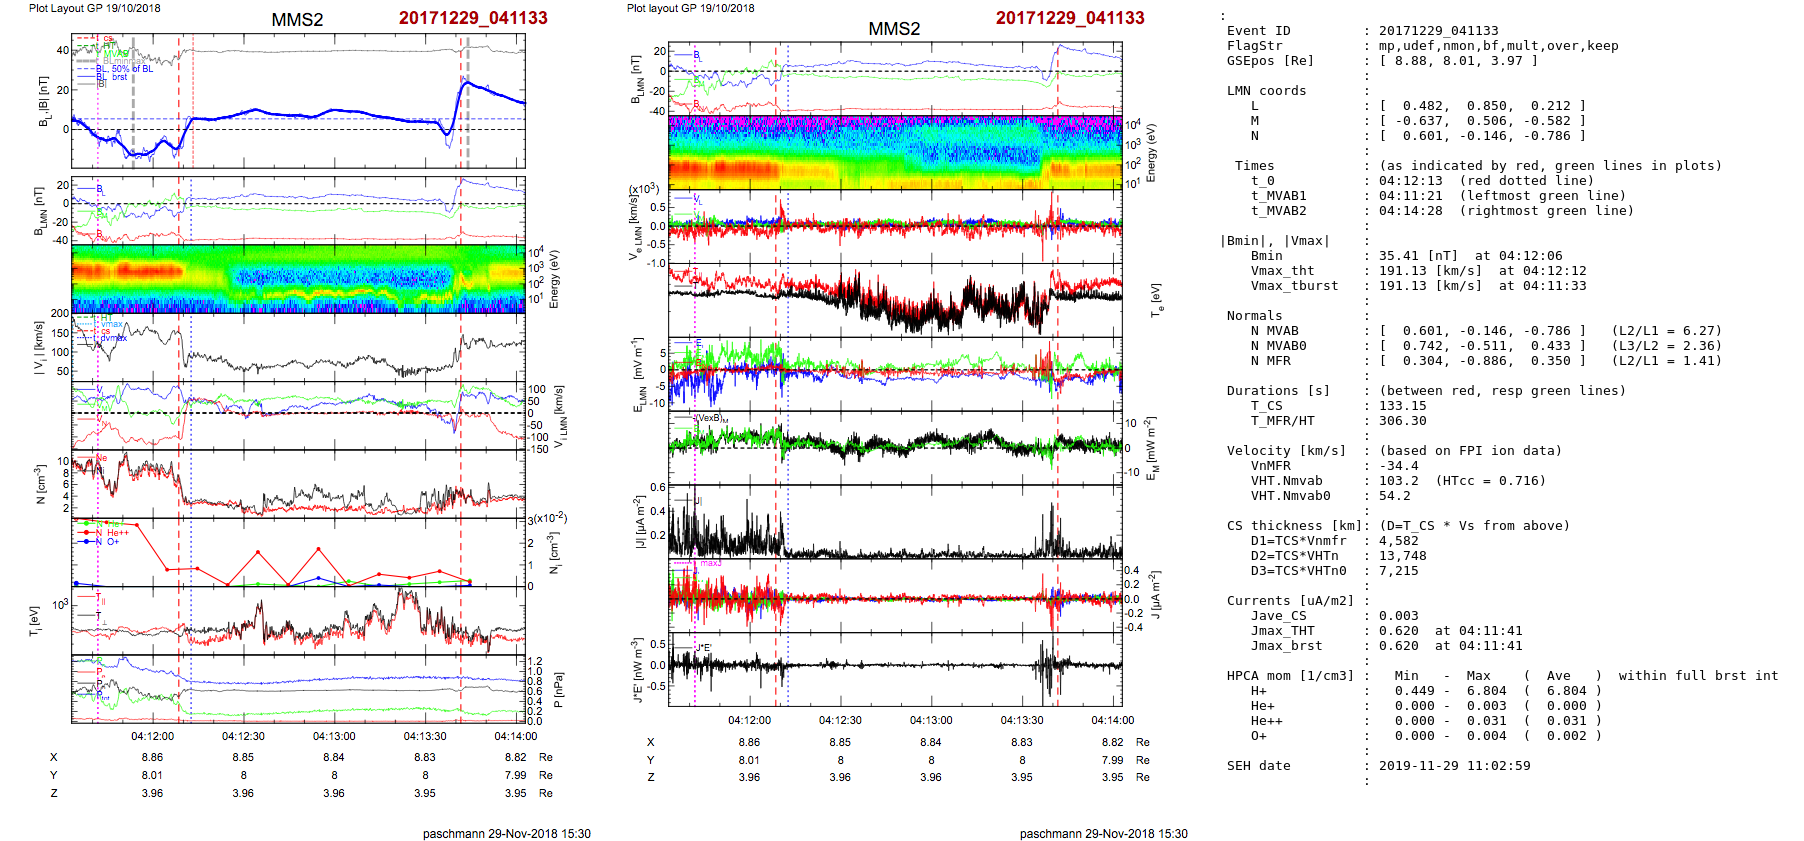Click the 04:14:00 time tick under the right plot
1804x841 pixels.
[x=1112, y=720]
